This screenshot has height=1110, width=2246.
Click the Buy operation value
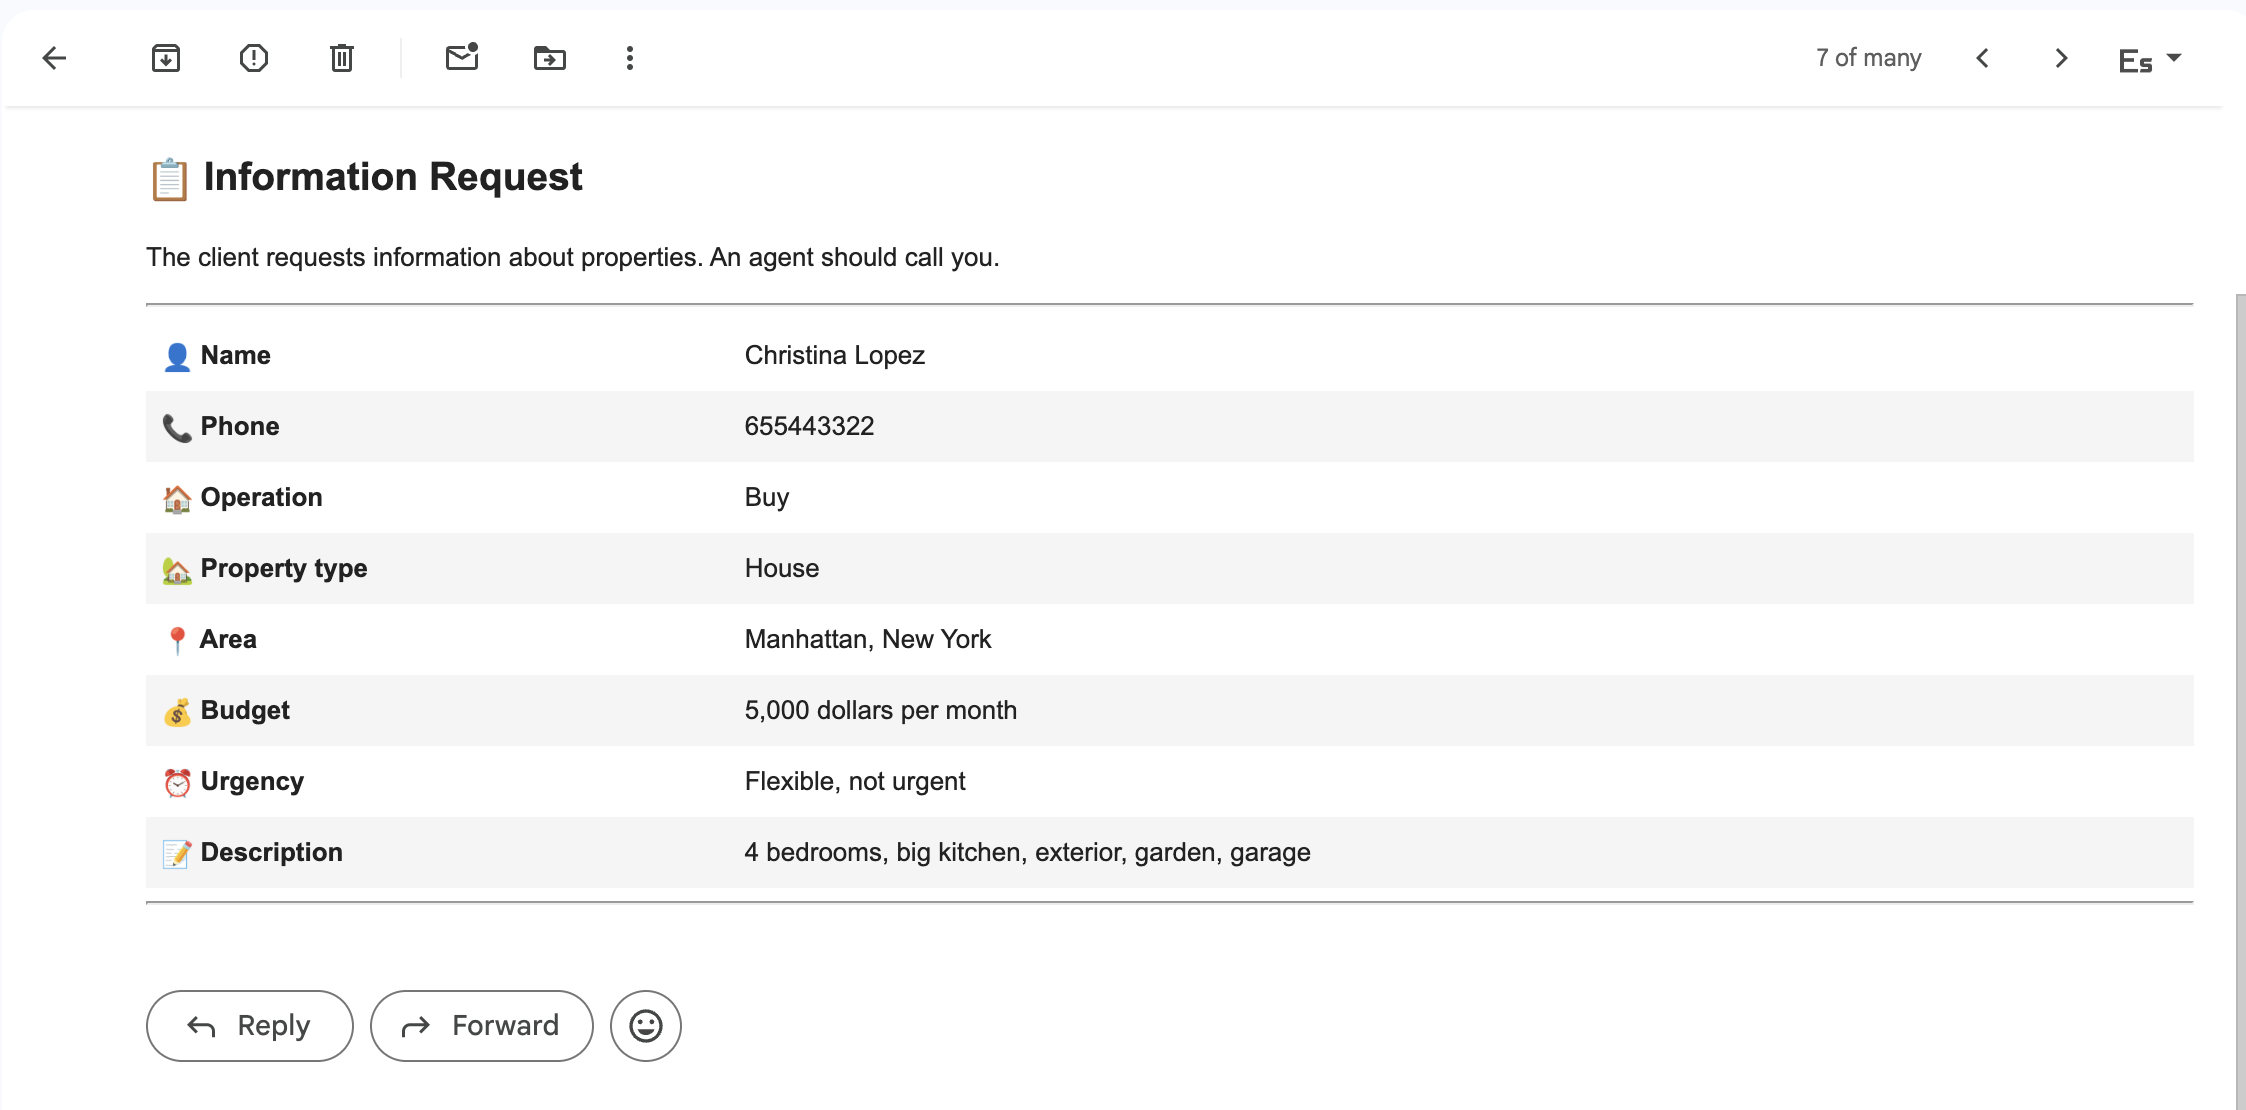767,497
